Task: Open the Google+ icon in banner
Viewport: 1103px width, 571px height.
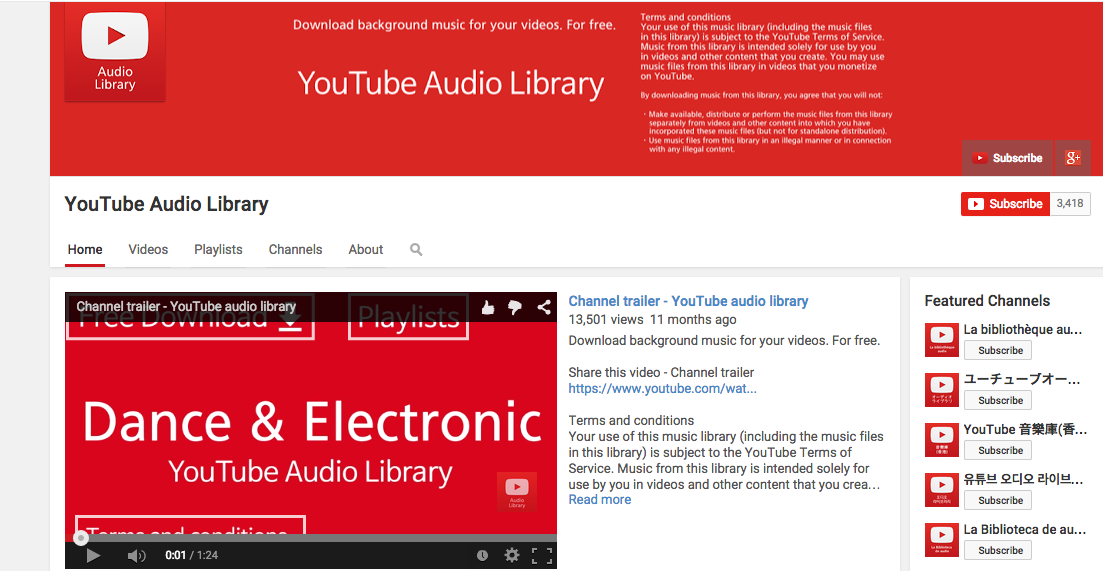Action: (x=1073, y=158)
